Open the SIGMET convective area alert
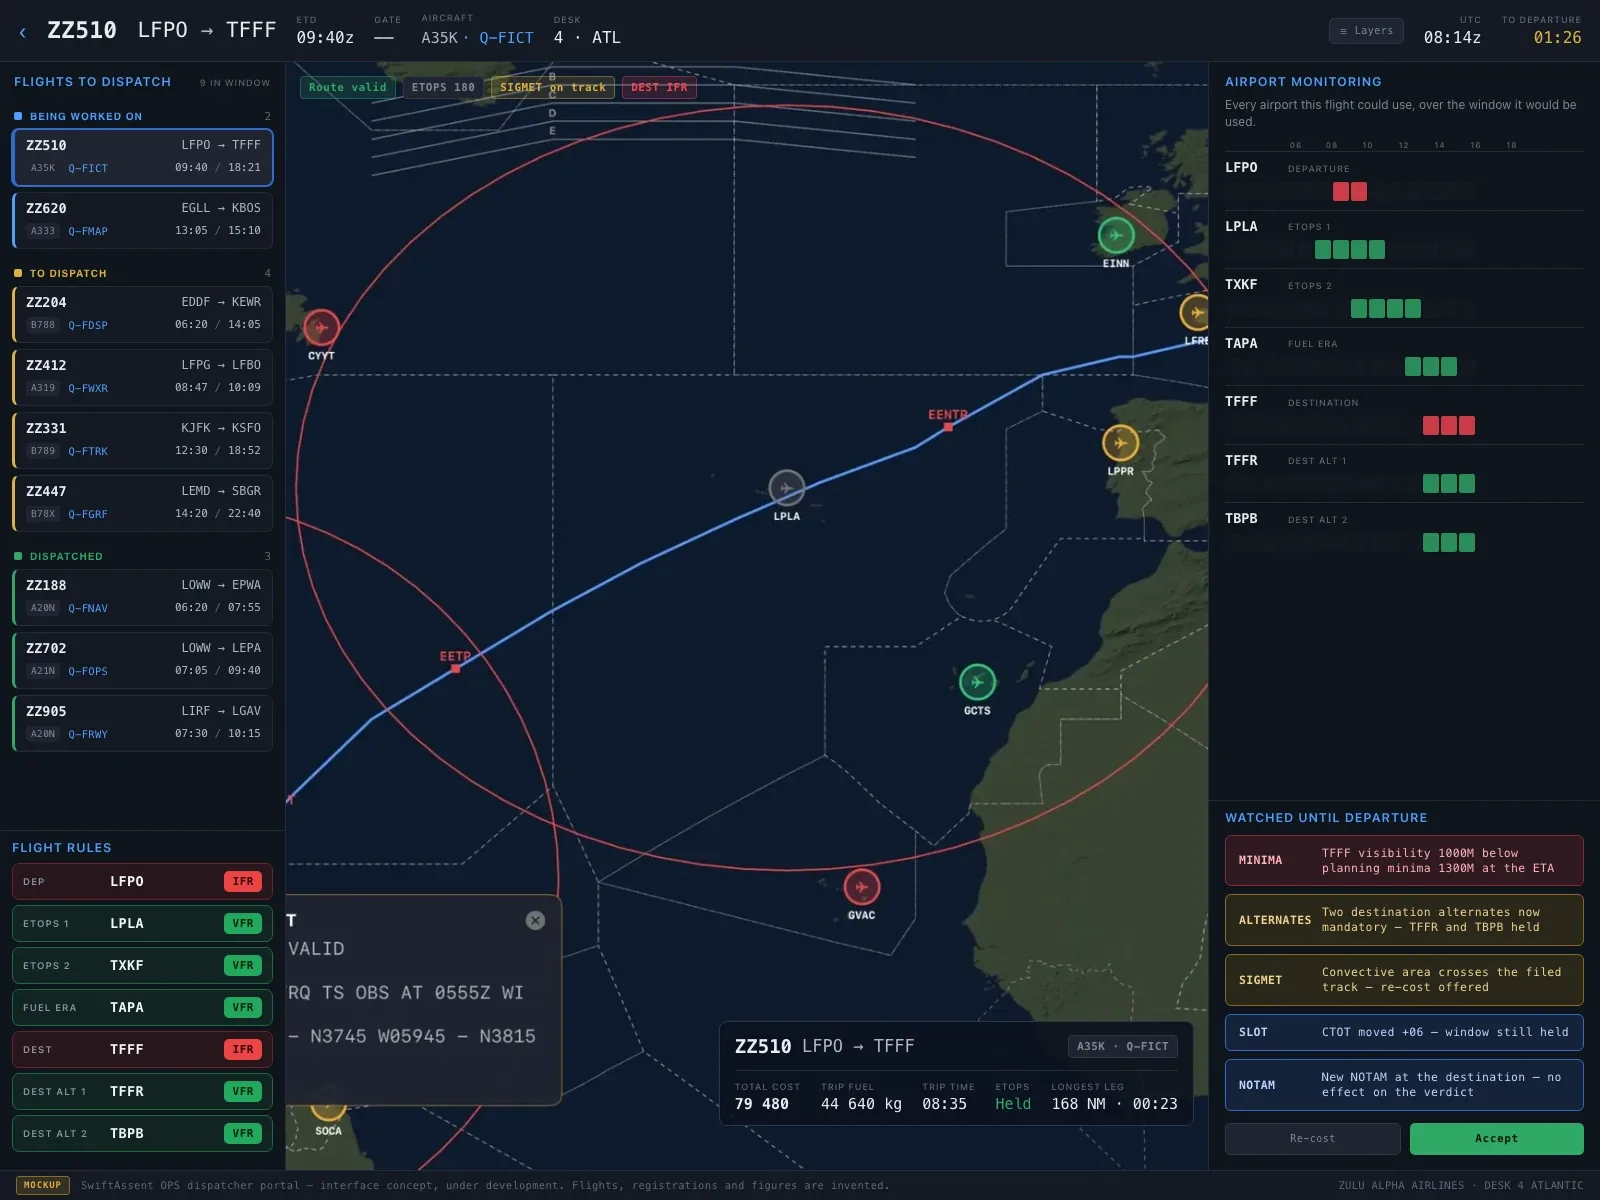This screenshot has width=1600, height=1200. coord(1404,980)
